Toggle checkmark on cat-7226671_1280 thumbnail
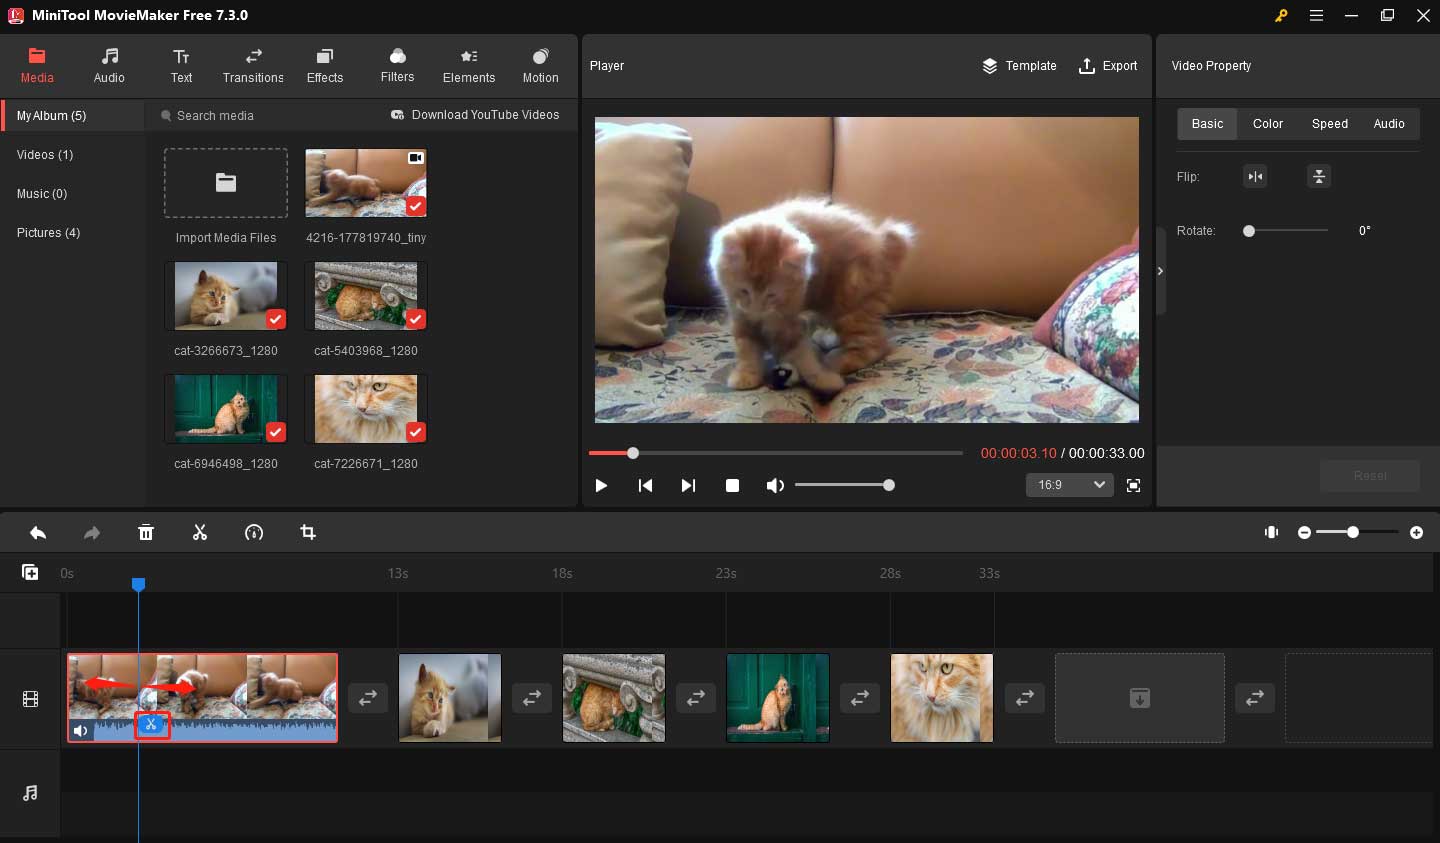 tap(416, 432)
